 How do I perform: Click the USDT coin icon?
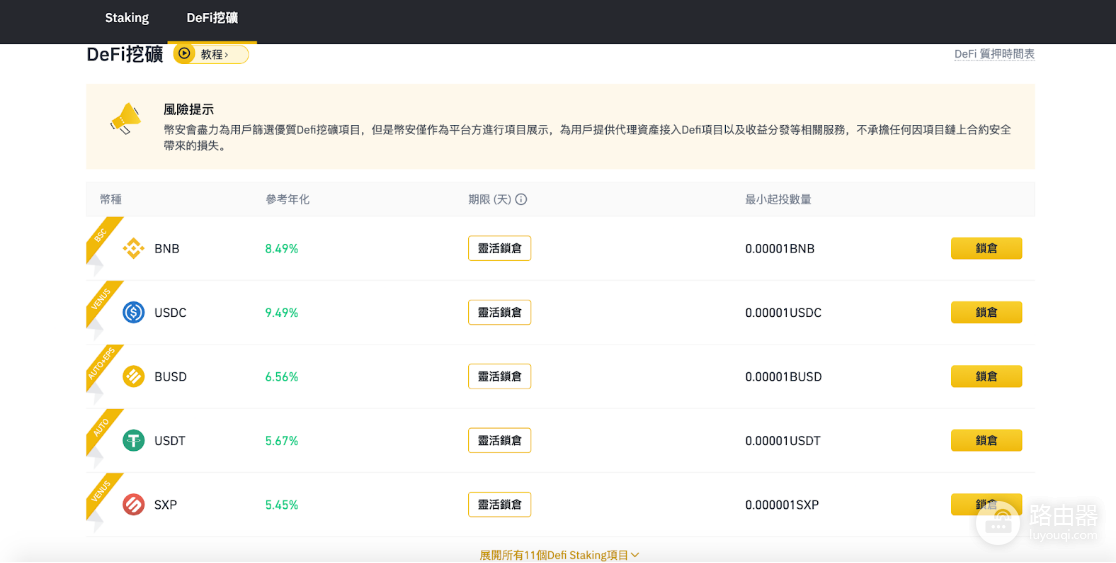[x=133, y=441]
